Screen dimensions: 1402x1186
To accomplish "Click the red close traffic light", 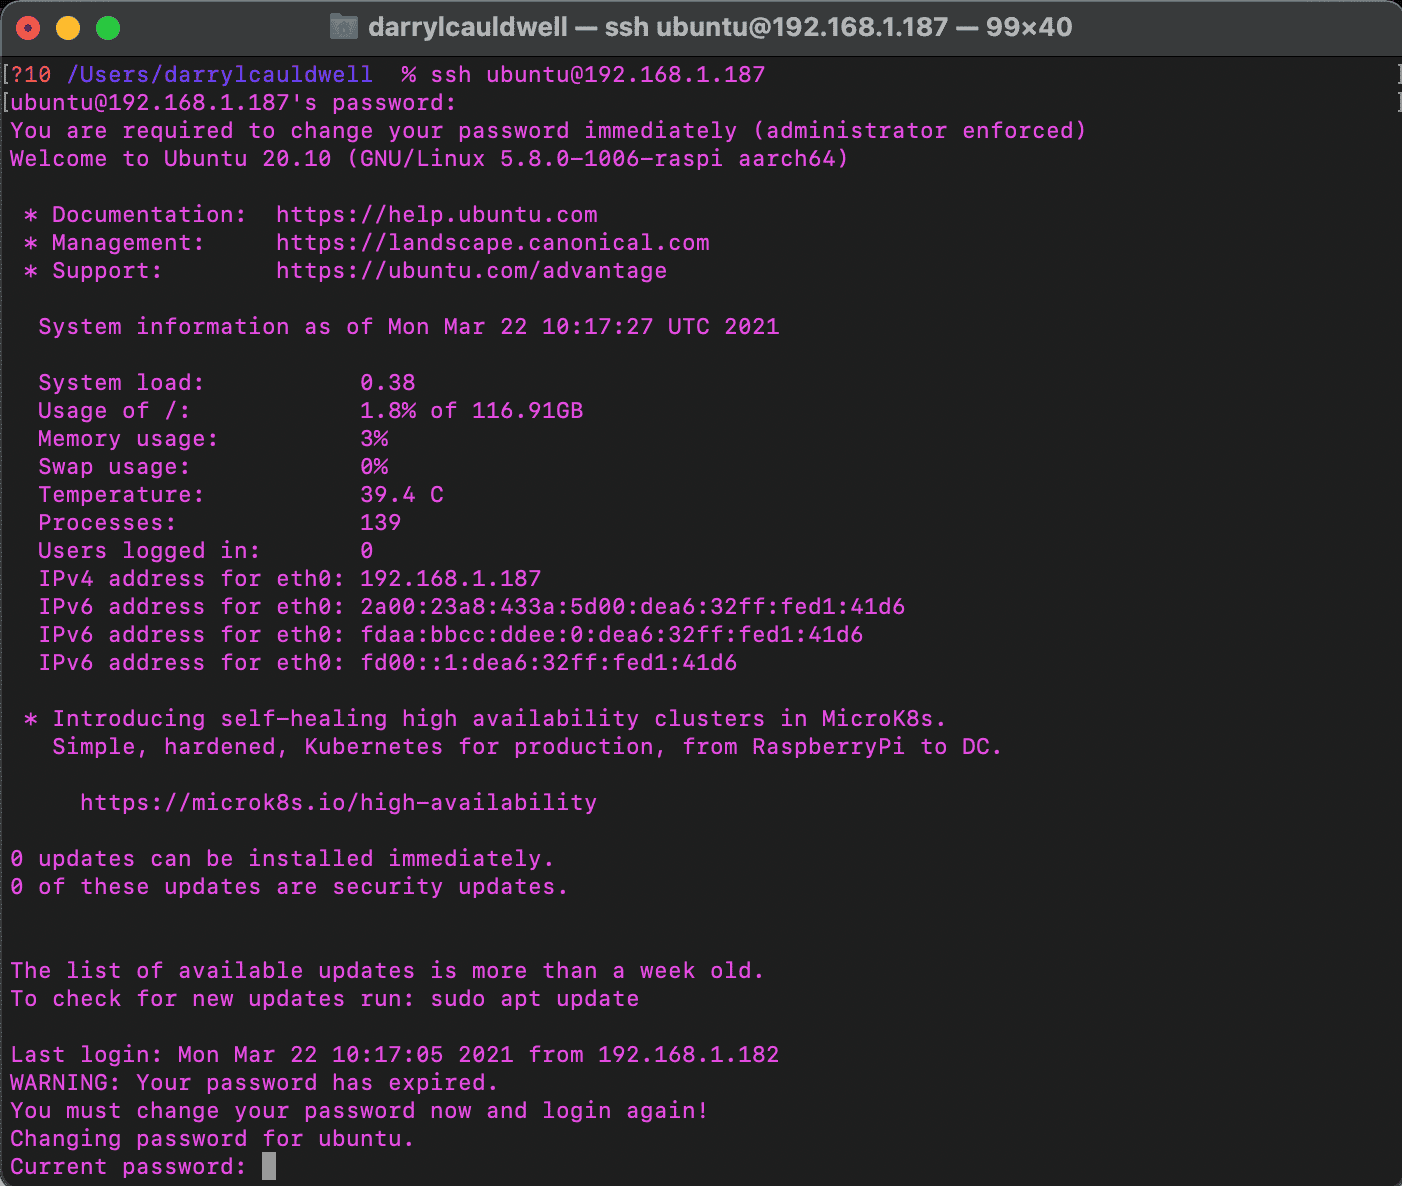I will (x=27, y=27).
